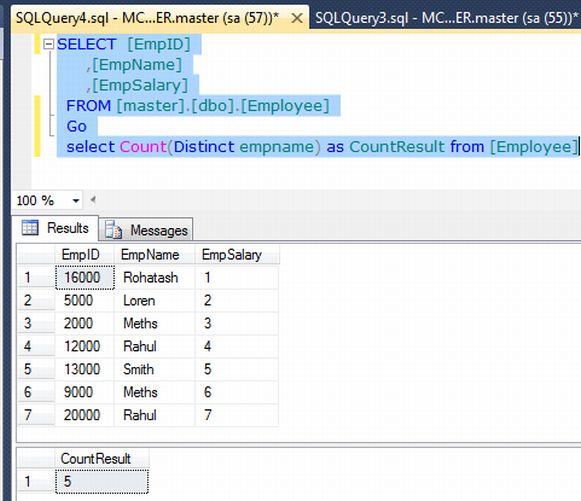
Task: Open the Results tab
Action: pyautogui.click(x=55, y=228)
